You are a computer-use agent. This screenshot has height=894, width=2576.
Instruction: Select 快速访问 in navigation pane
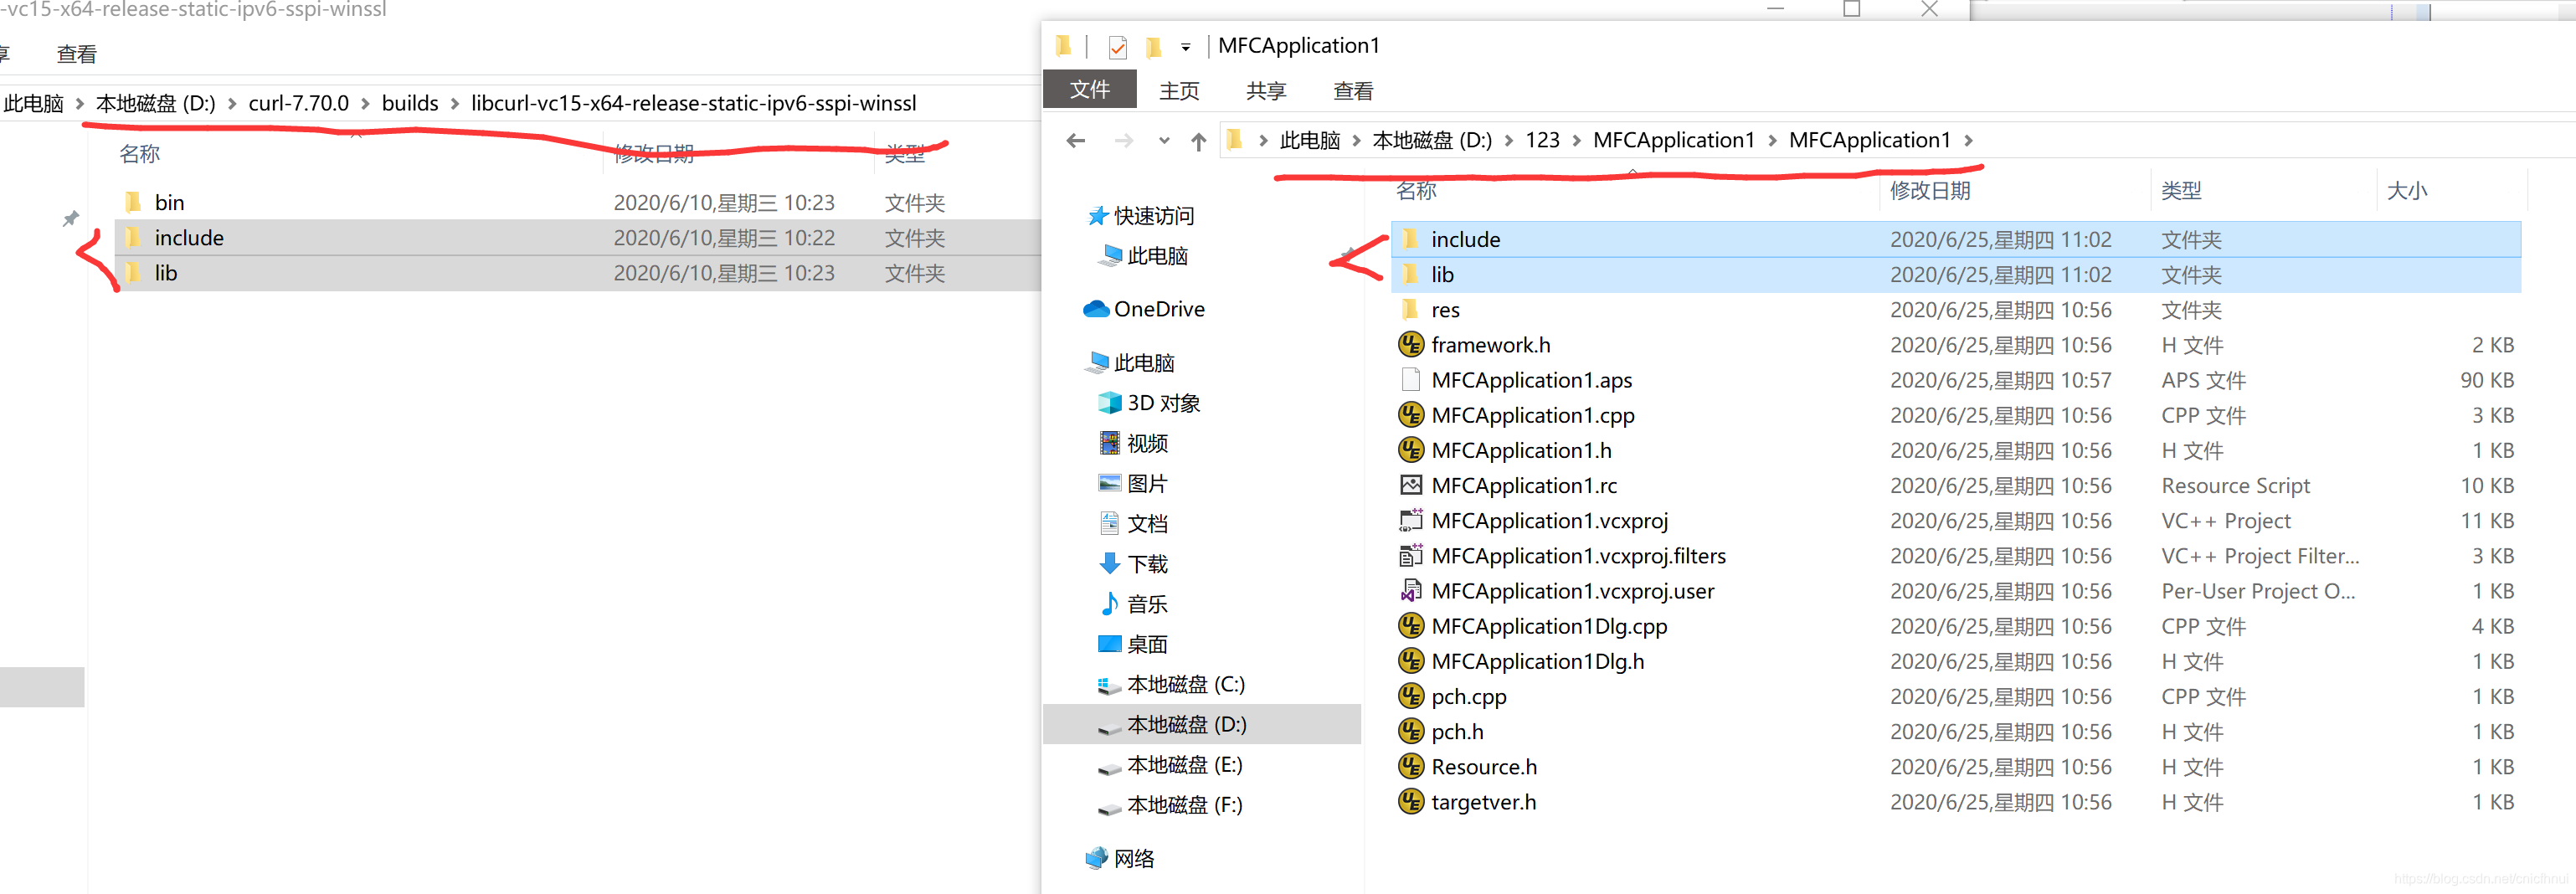pos(1141,216)
